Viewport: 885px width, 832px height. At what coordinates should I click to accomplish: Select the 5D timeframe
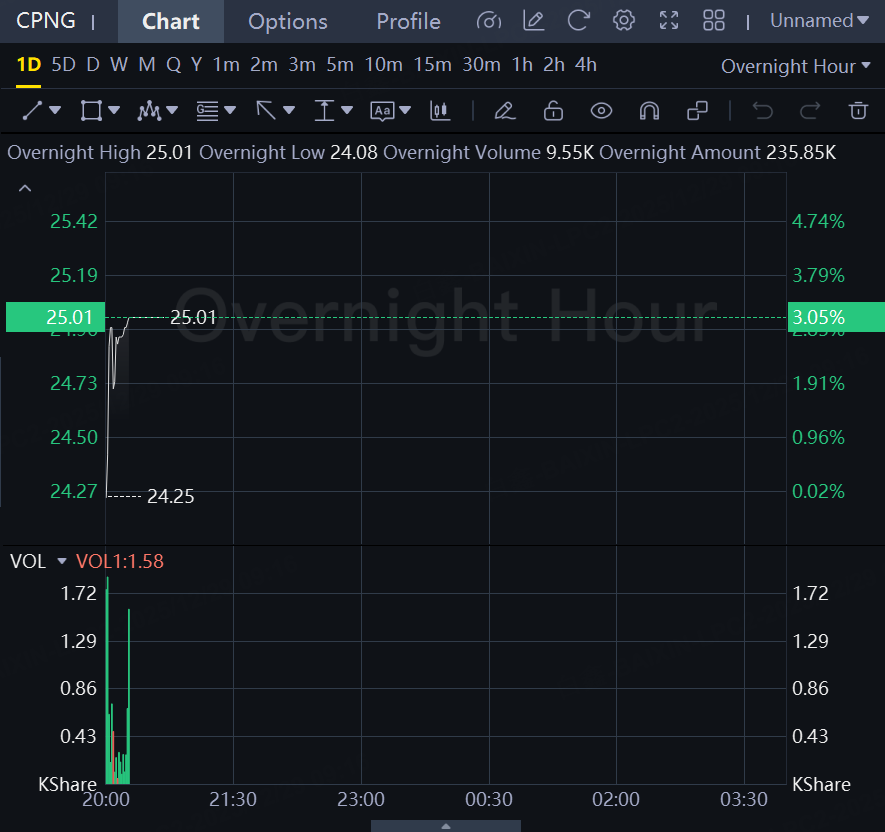point(63,65)
